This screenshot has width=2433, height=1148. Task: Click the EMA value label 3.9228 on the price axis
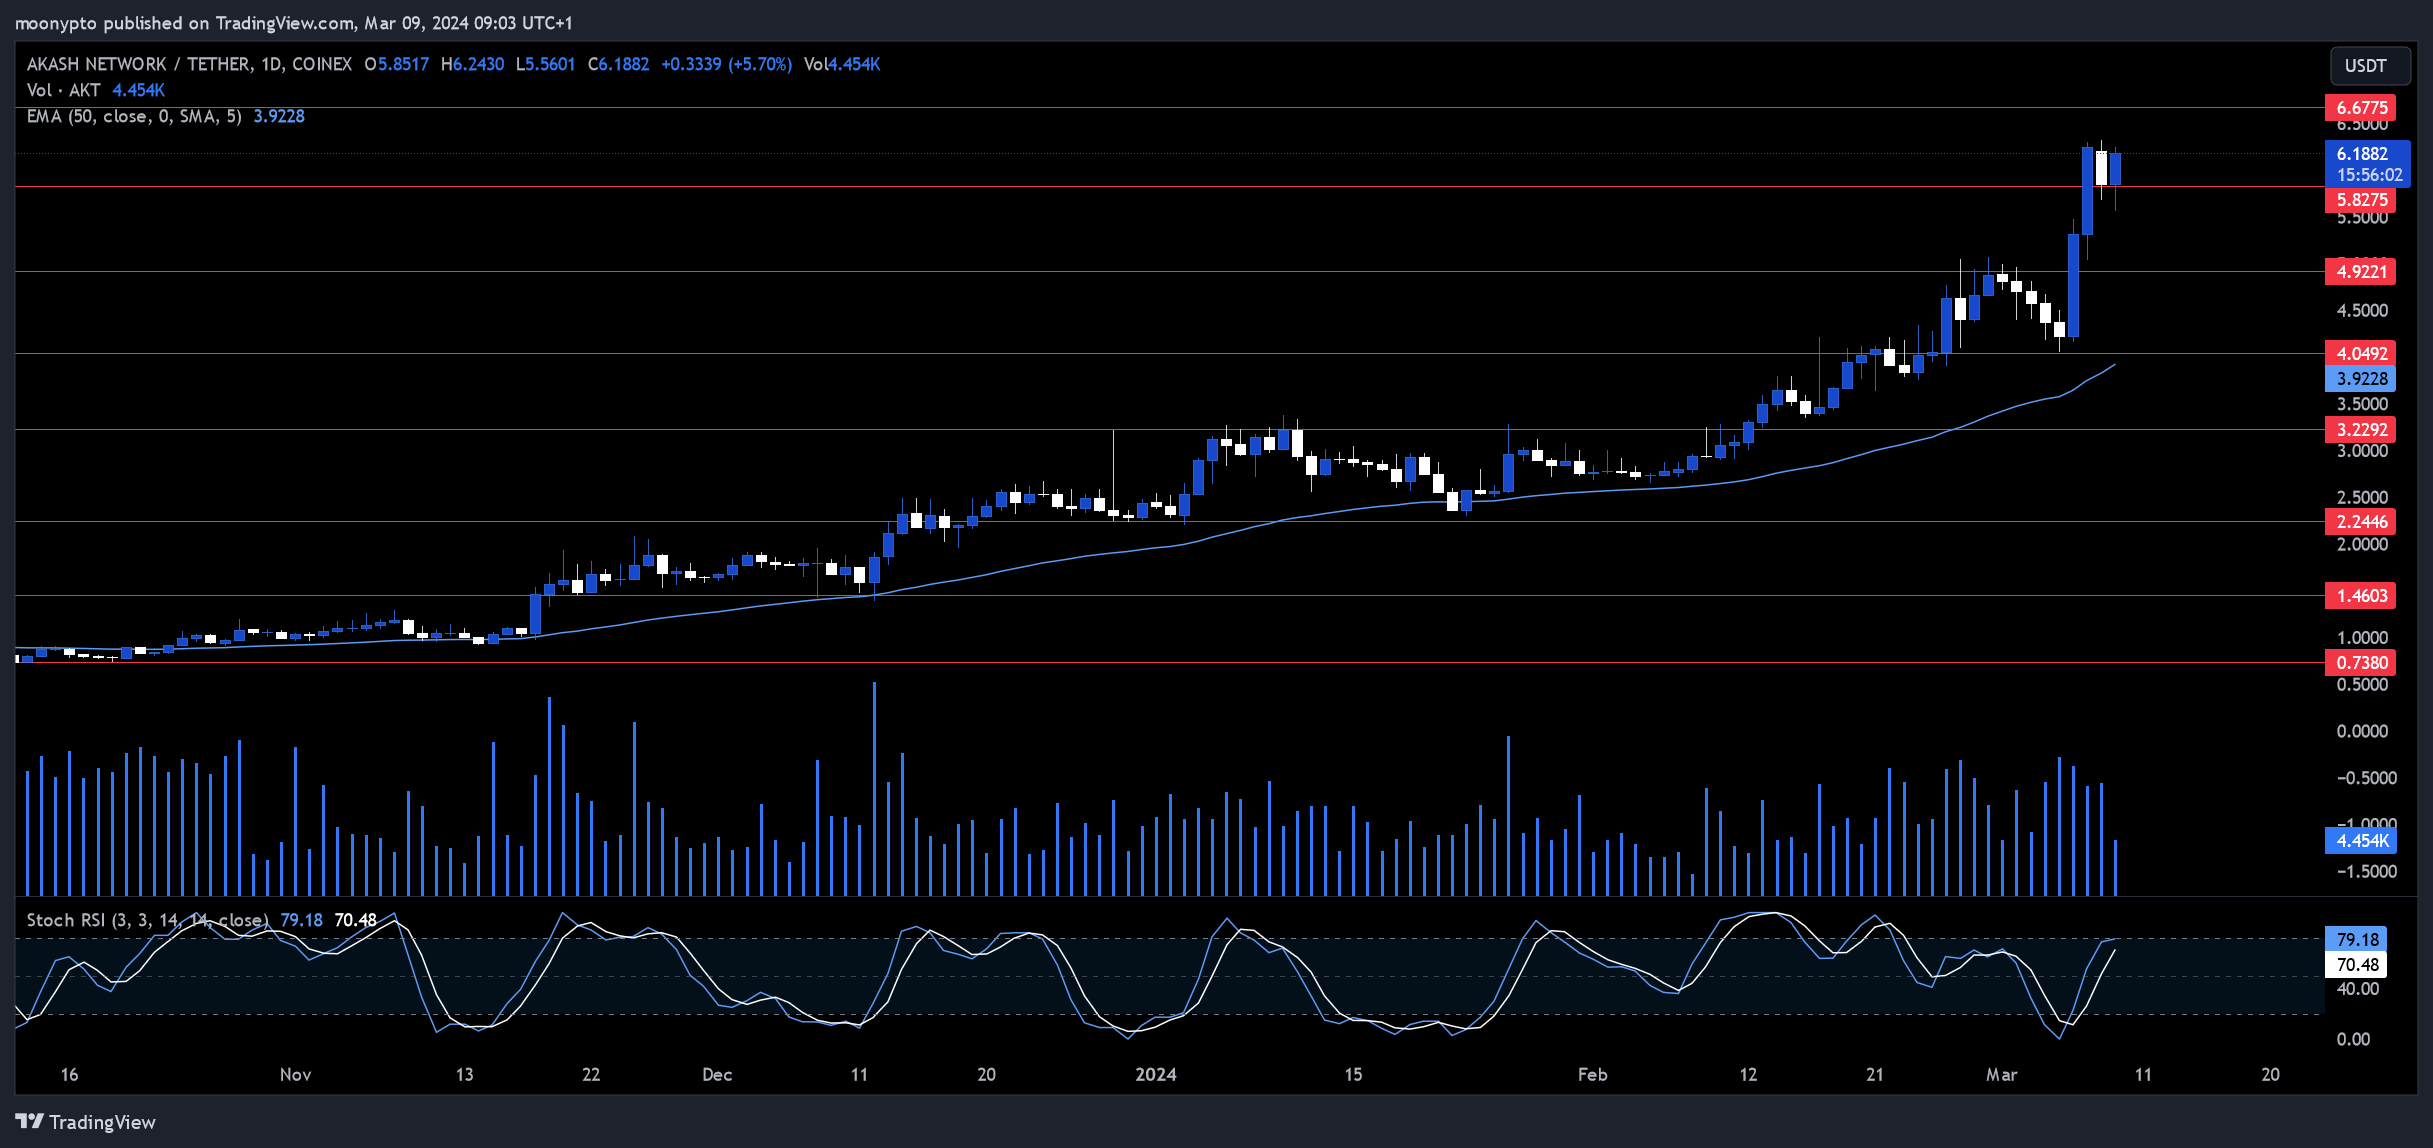pos(2361,378)
